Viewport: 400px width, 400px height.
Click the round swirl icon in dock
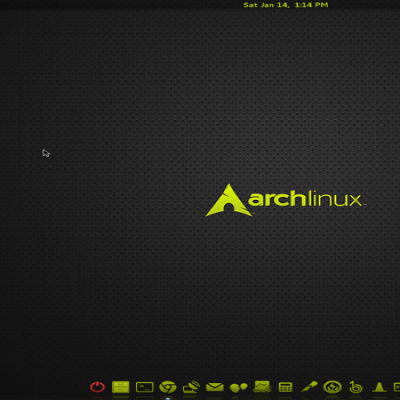332,387
